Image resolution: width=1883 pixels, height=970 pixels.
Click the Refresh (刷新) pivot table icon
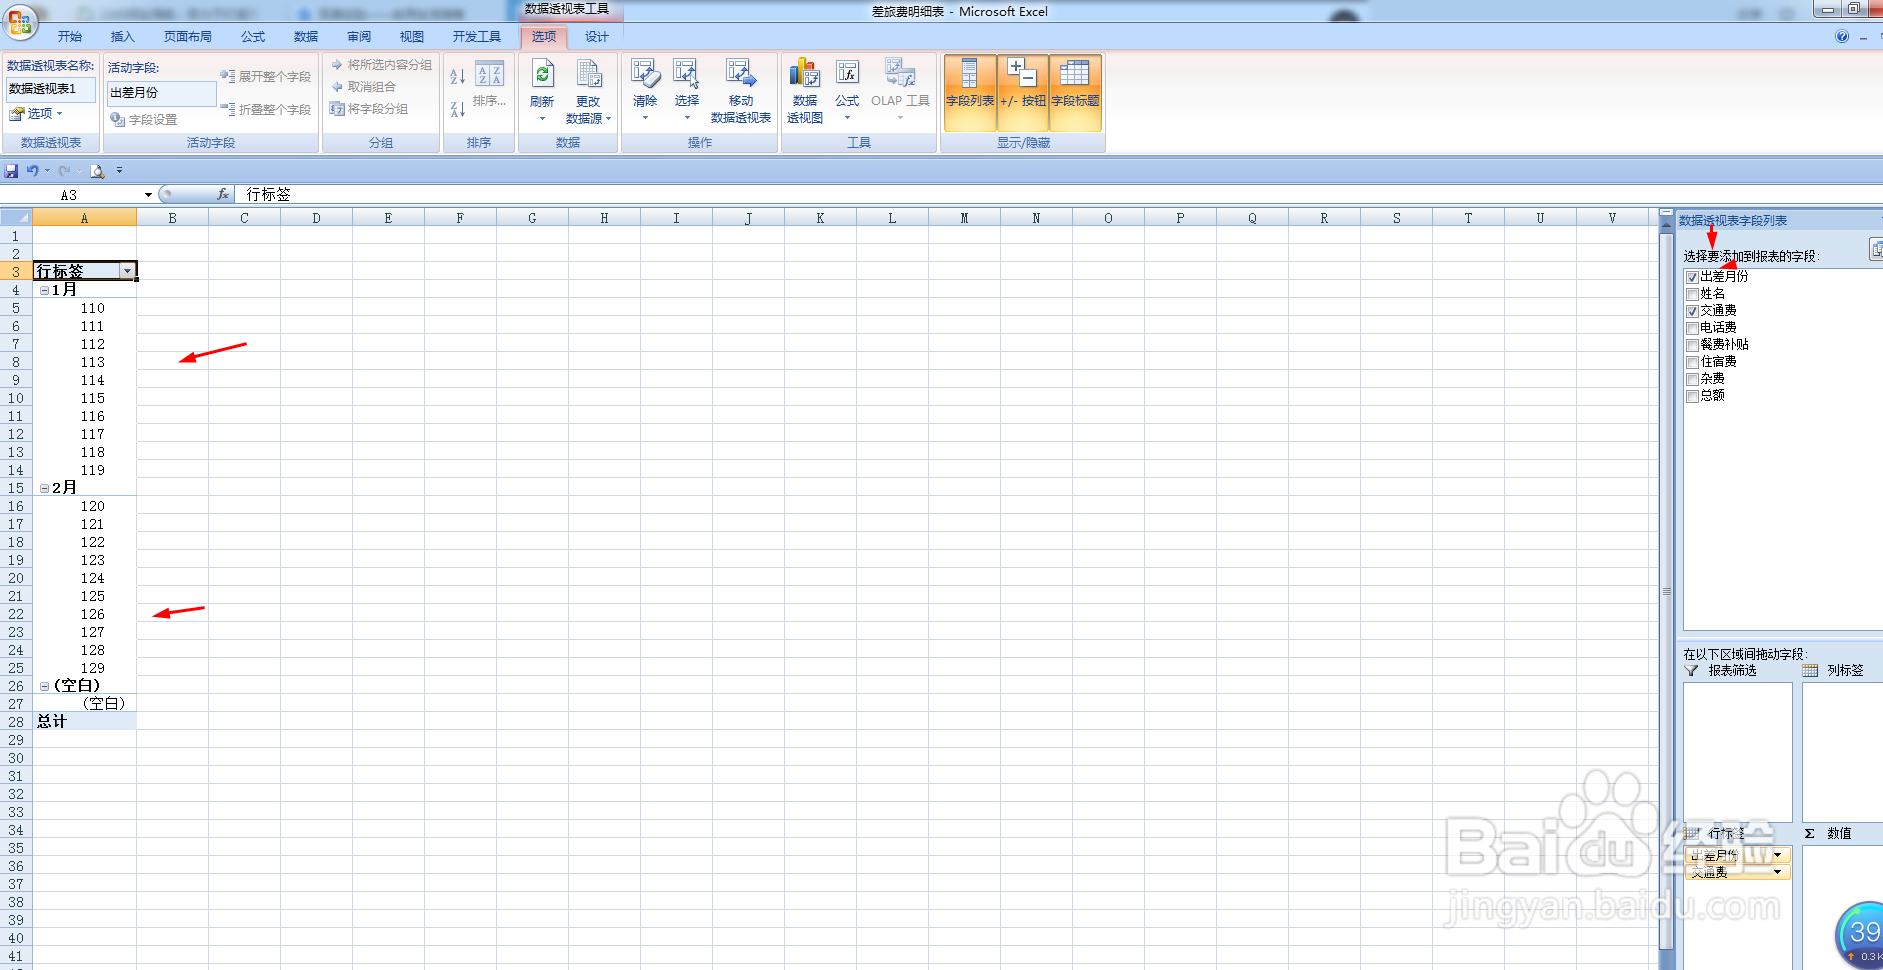click(542, 74)
